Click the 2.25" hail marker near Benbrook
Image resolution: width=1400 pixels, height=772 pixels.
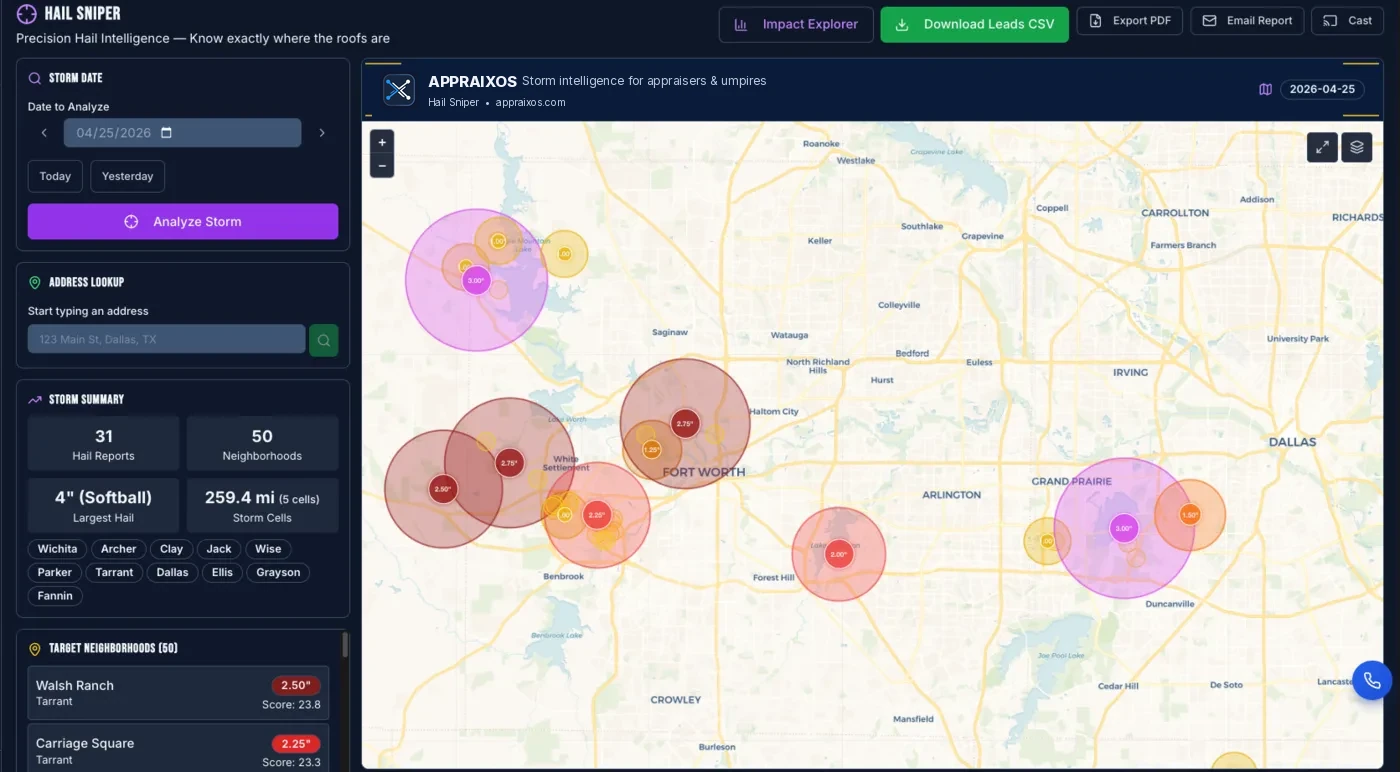tap(597, 515)
